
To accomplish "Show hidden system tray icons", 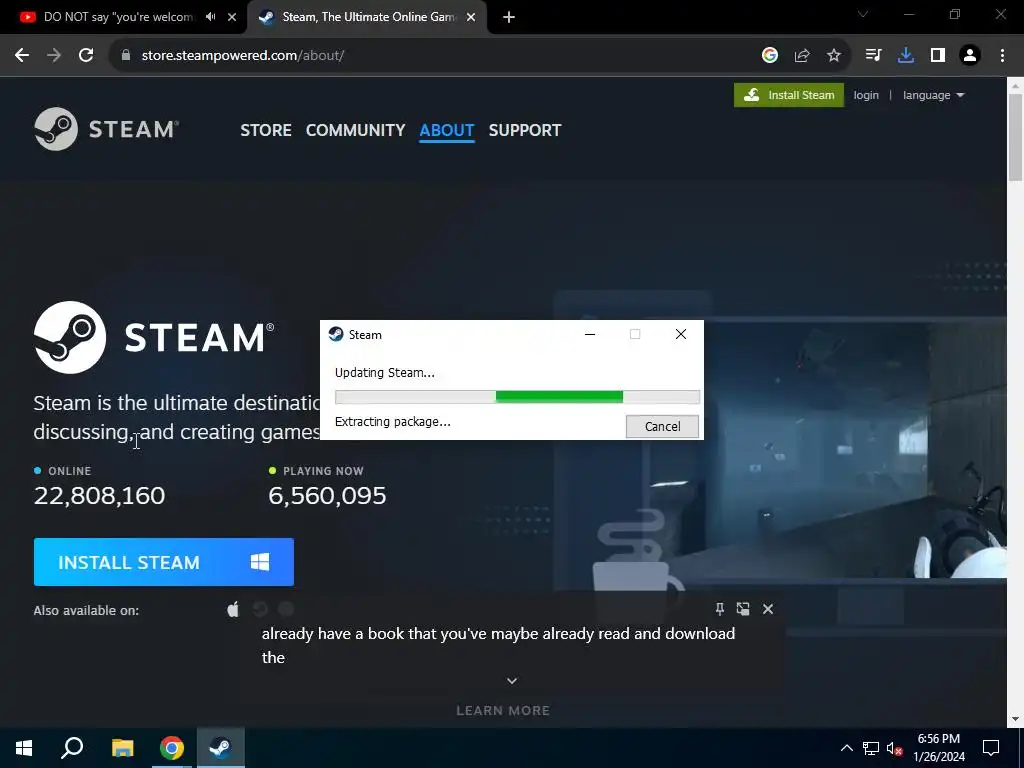I will click(846, 748).
